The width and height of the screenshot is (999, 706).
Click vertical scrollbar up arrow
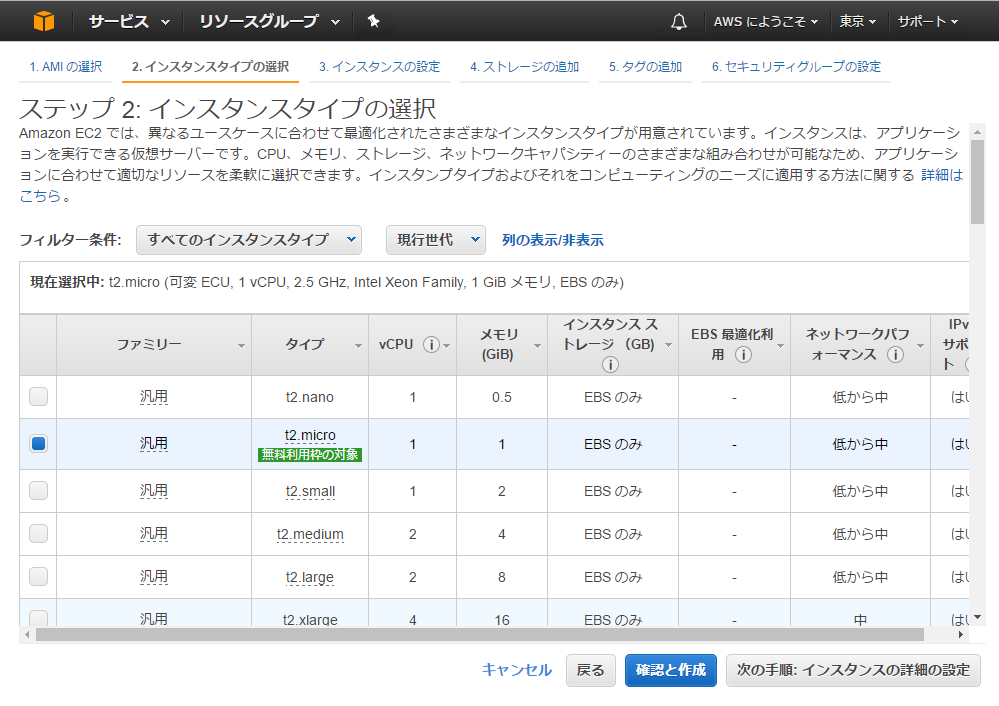[x=977, y=132]
